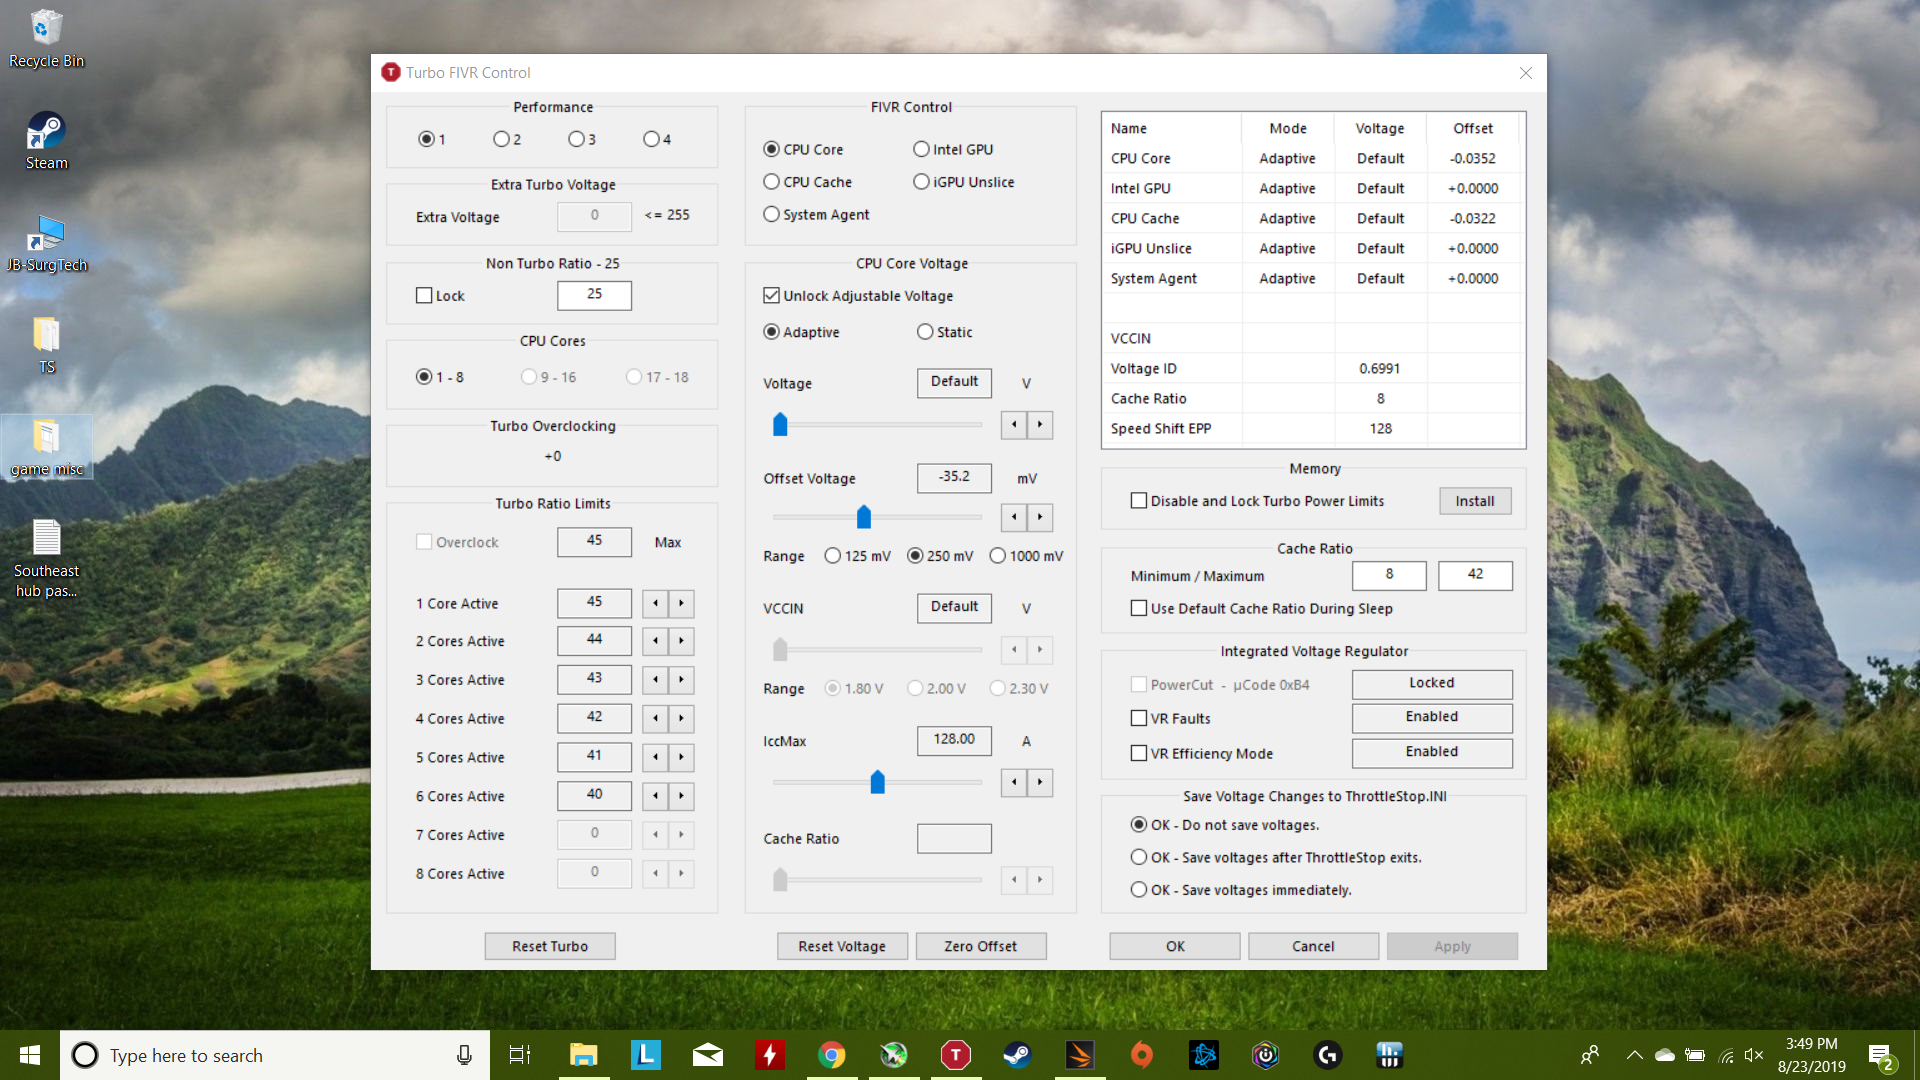Toggle Unlock Adjustable Voltage checkbox
This screenshot has width=1920, height=1080.
tap(858, 295)
